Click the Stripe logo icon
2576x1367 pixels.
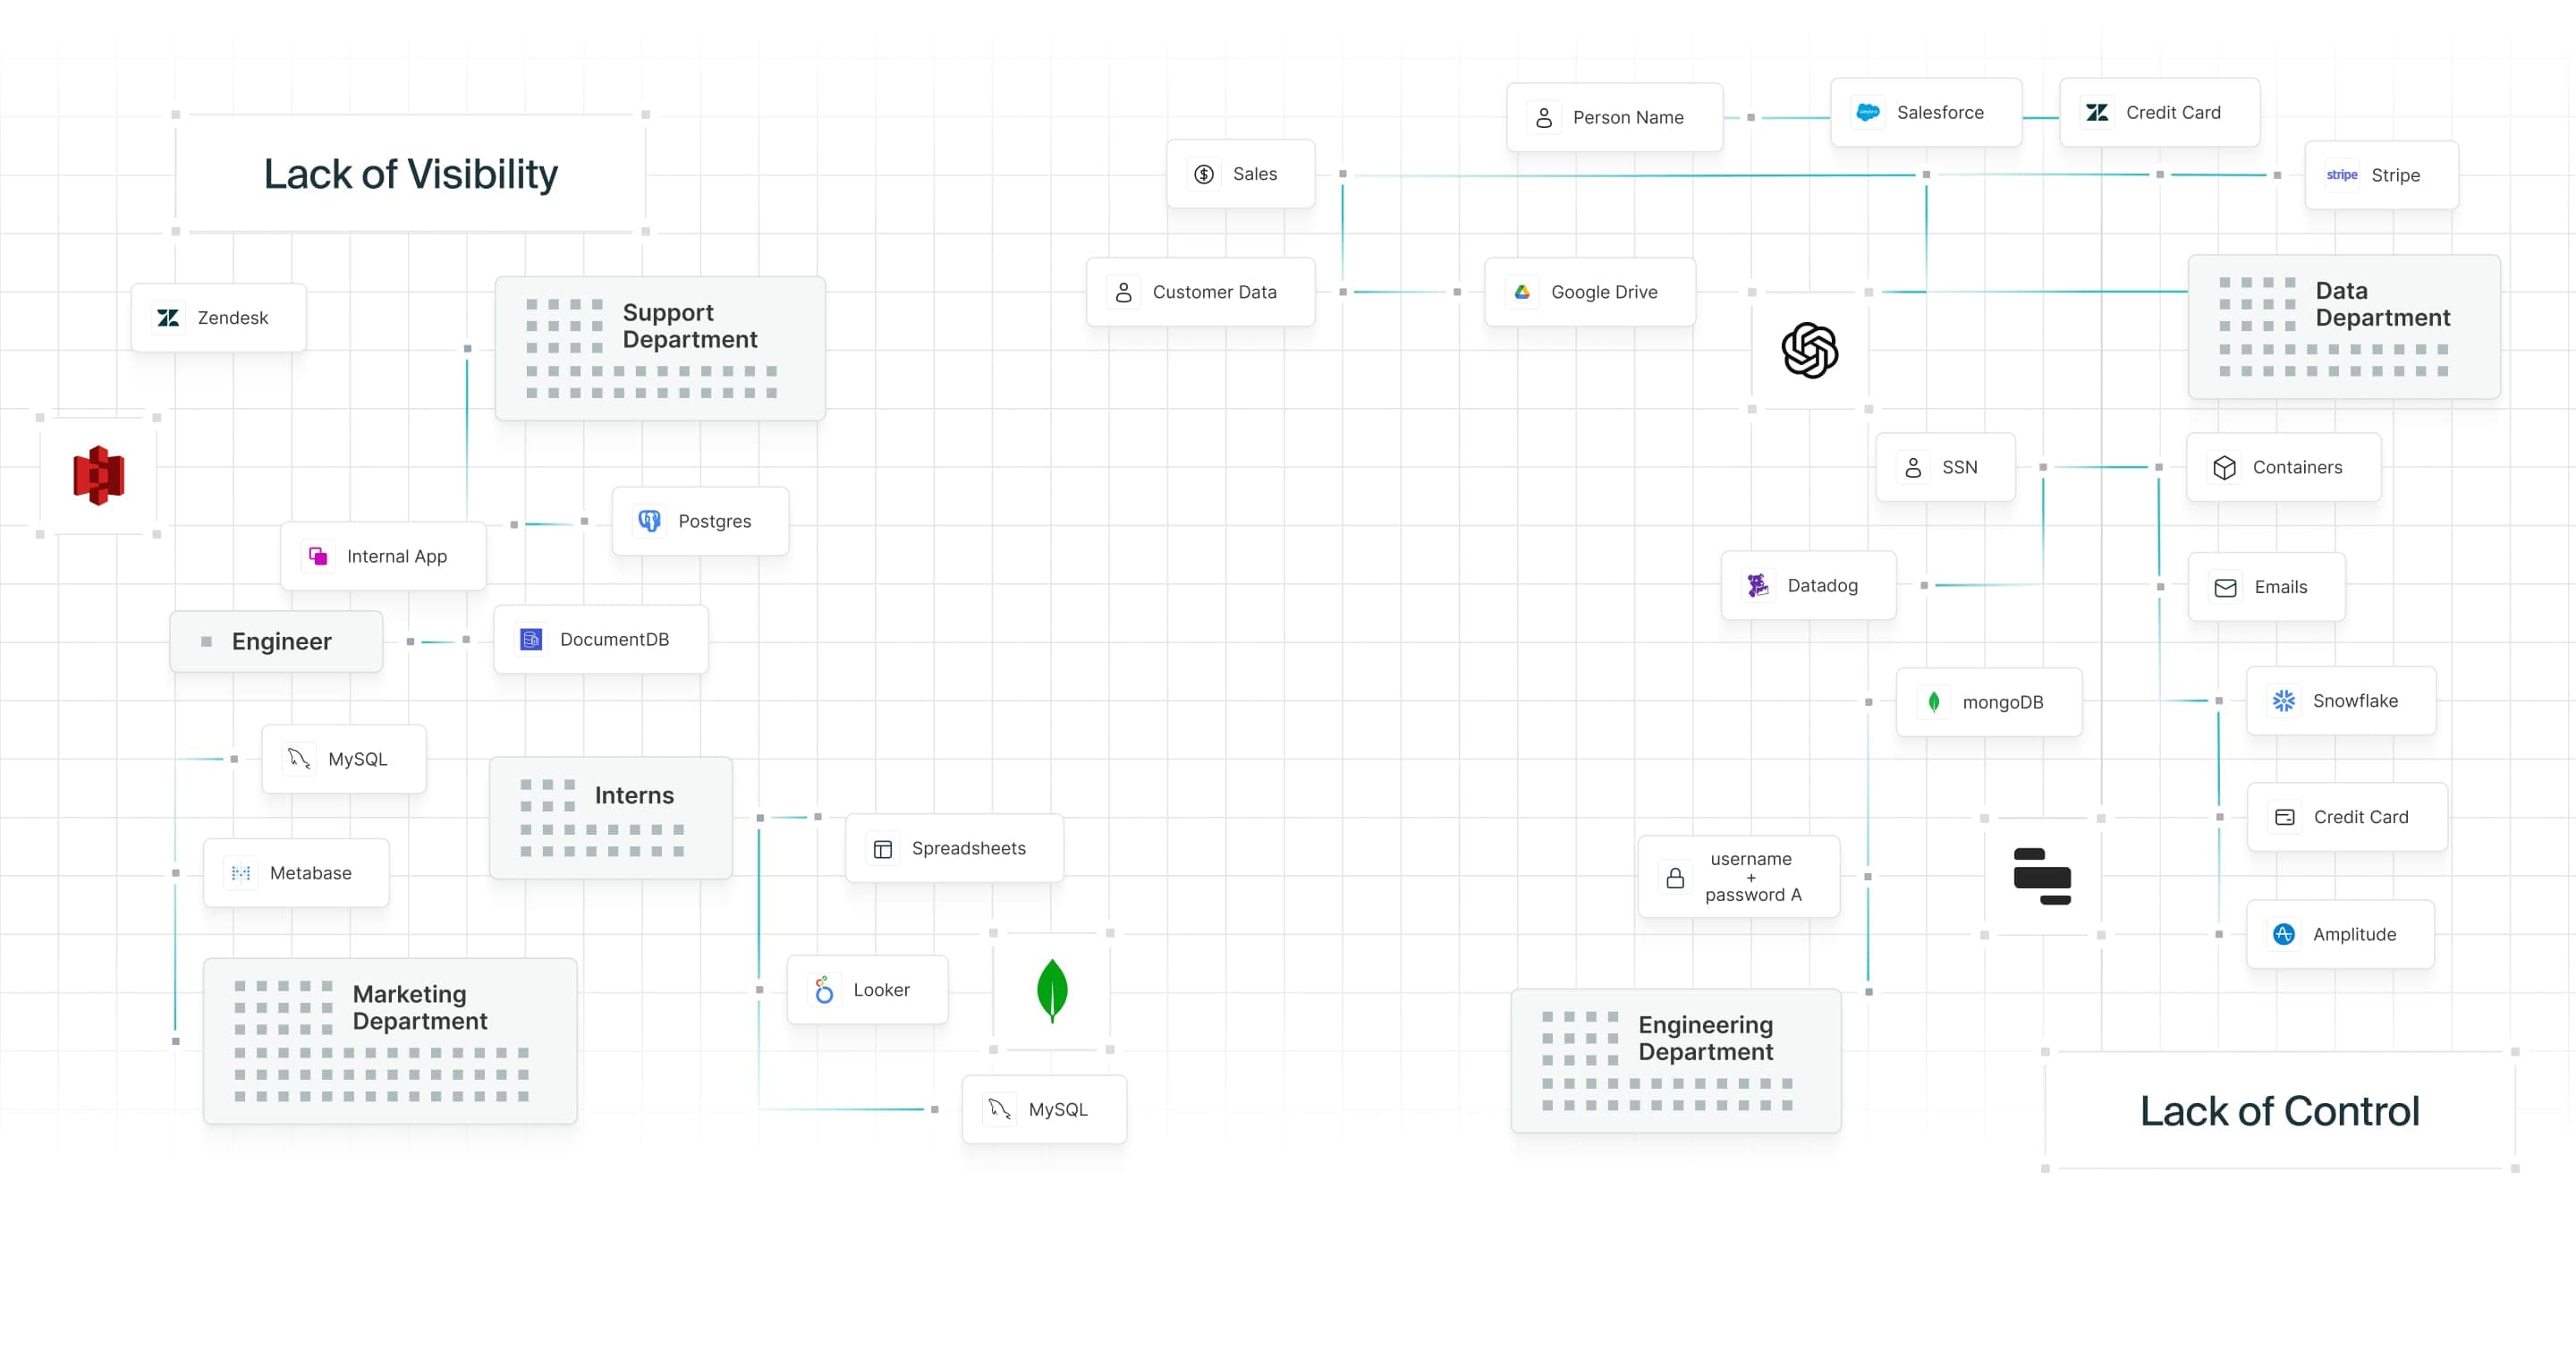pos(2341,175)
